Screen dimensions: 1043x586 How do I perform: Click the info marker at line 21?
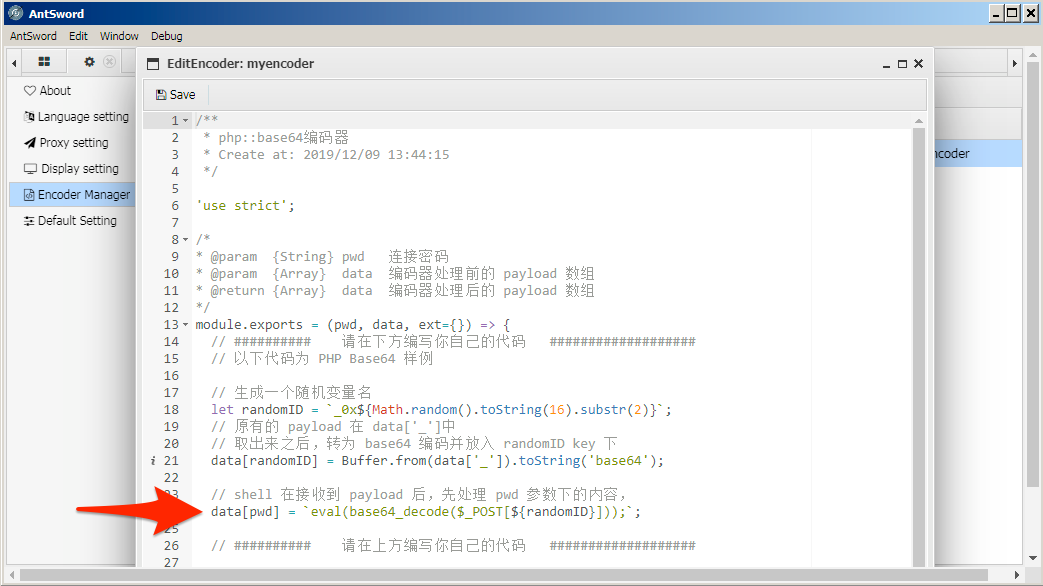click(153, 460)
